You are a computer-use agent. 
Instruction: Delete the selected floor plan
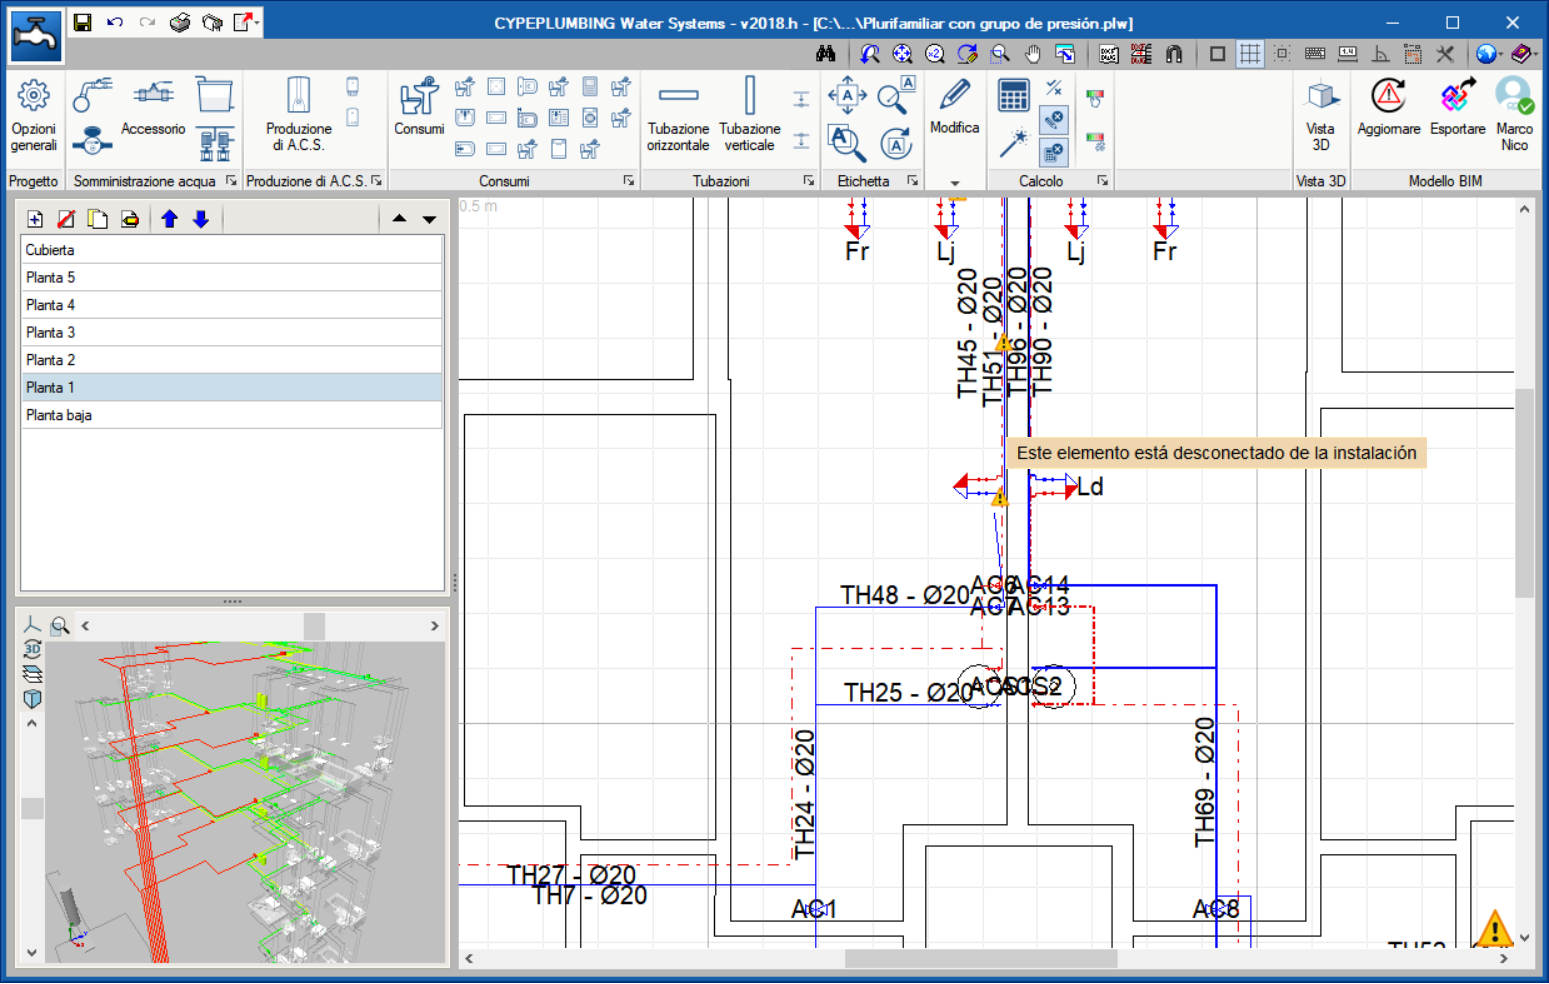[x=66, y=219]
